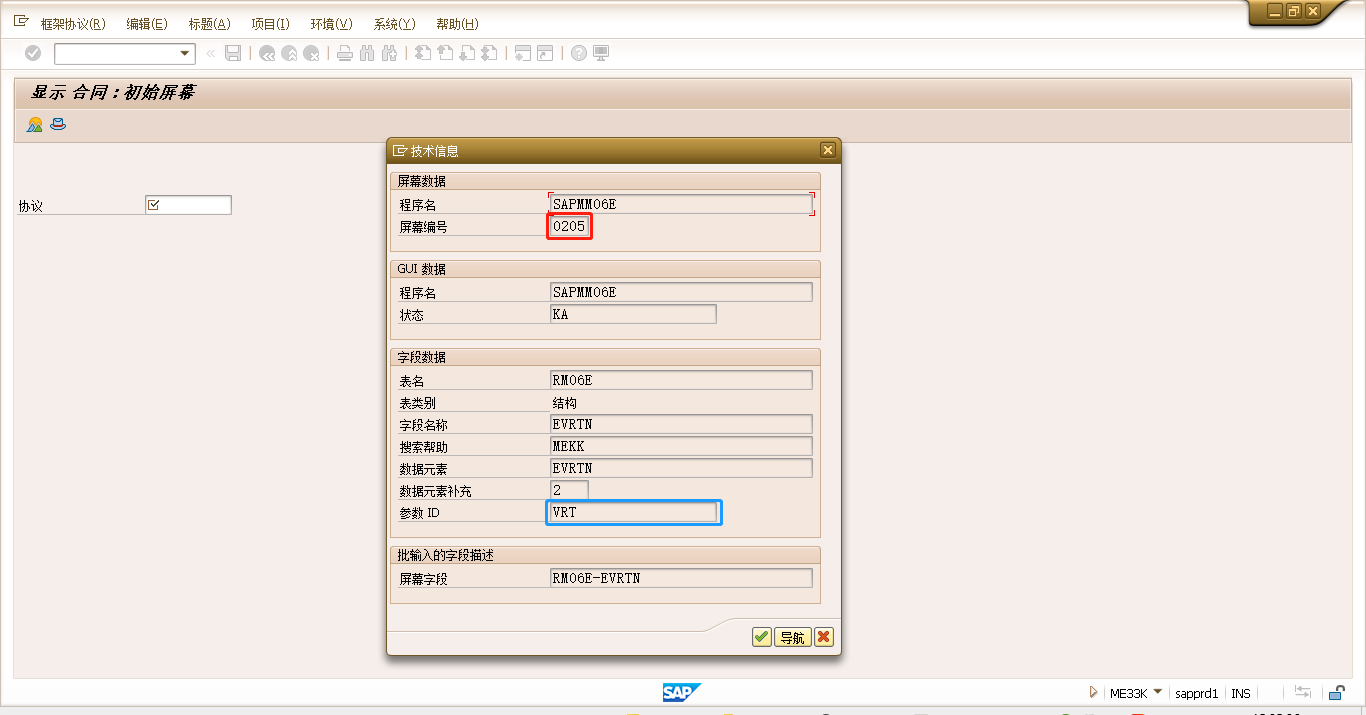Click the printer icon below the title bar
This screenshot has width=1366, height=715.
(x=57, y=124)
